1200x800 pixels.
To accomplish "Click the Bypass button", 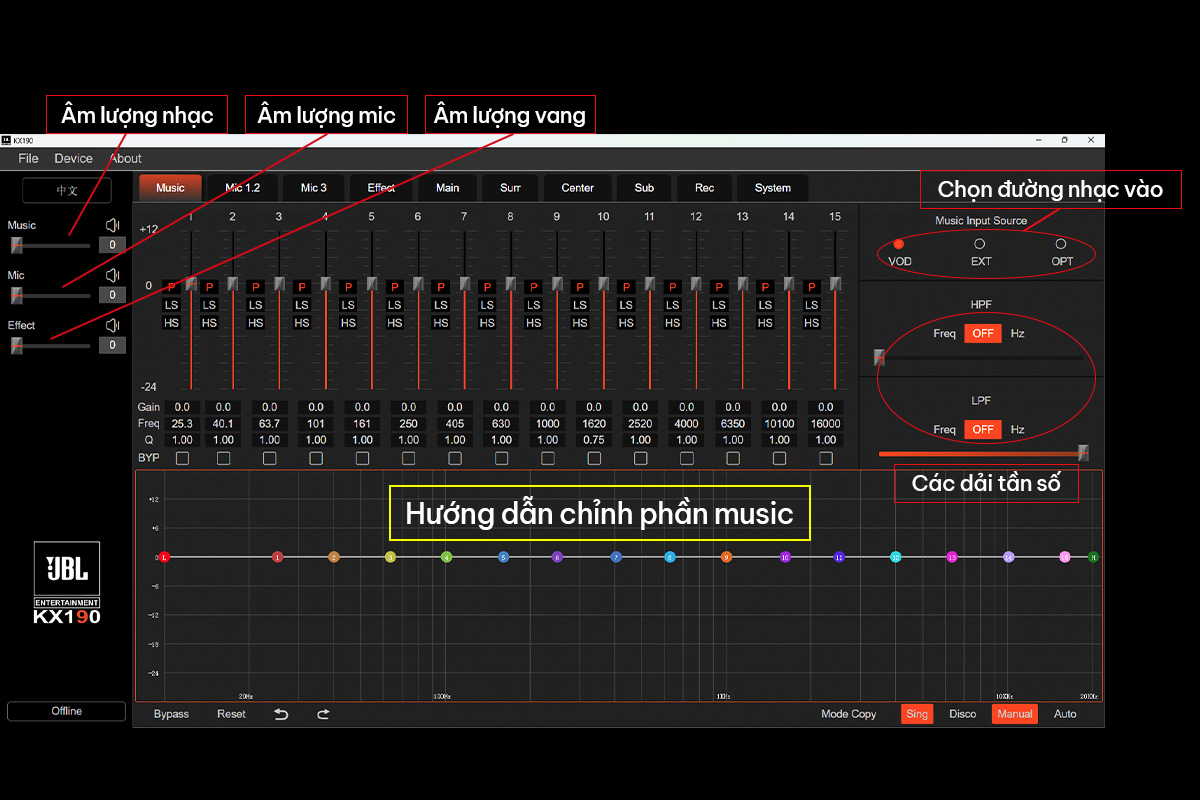I will pos(171,714).
